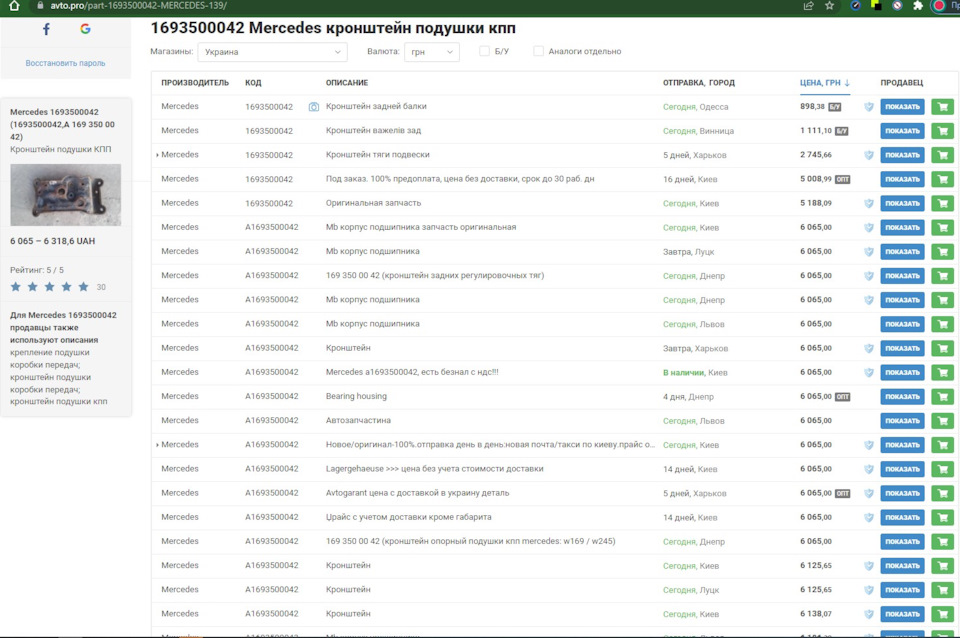Click 'В наличии, Киев' shipping cell
Viewport: 960px width, 638px height.
tap(695, 372)
